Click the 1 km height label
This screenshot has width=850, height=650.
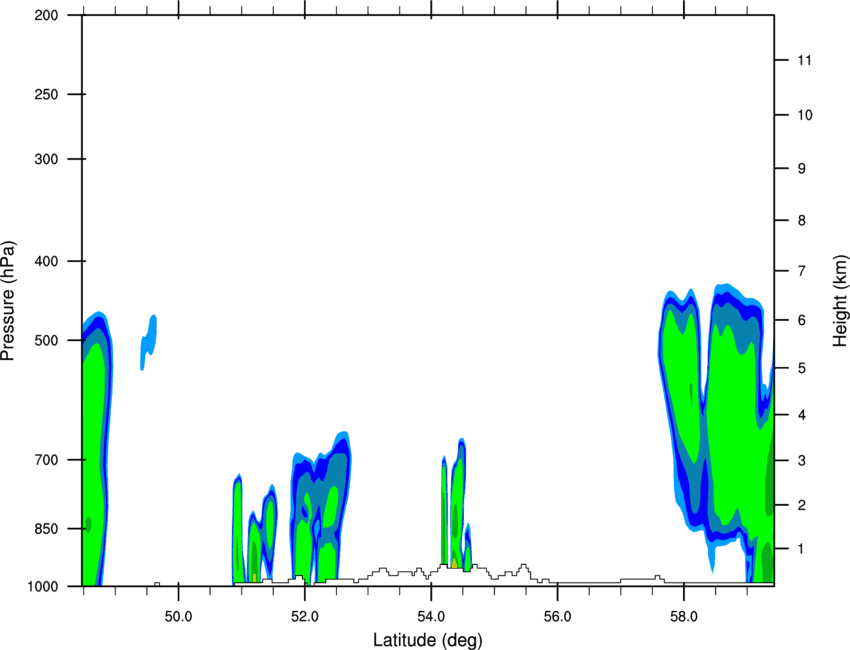click(802, 549)
